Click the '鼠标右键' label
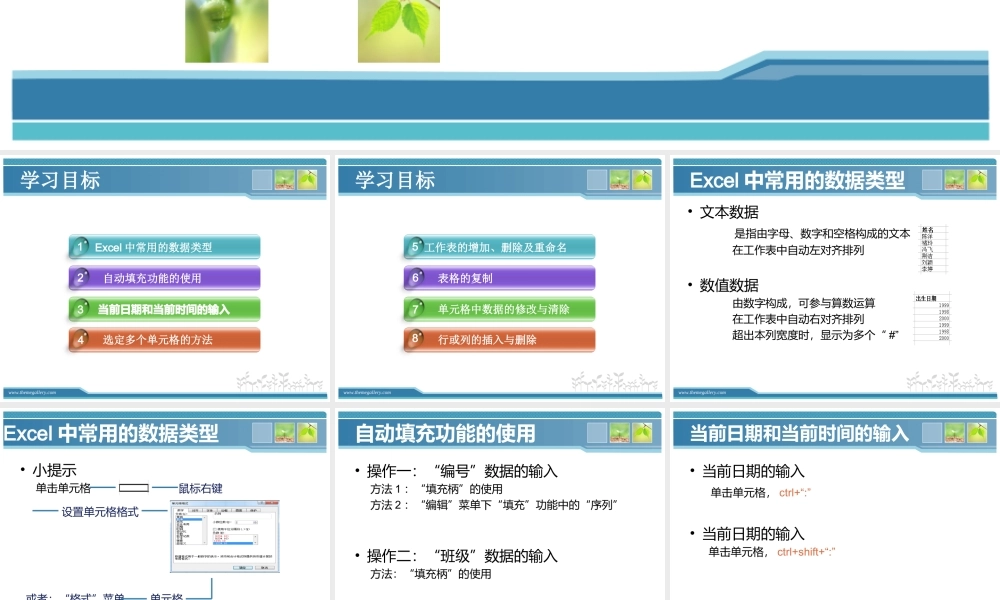 (x=200, y=488)
